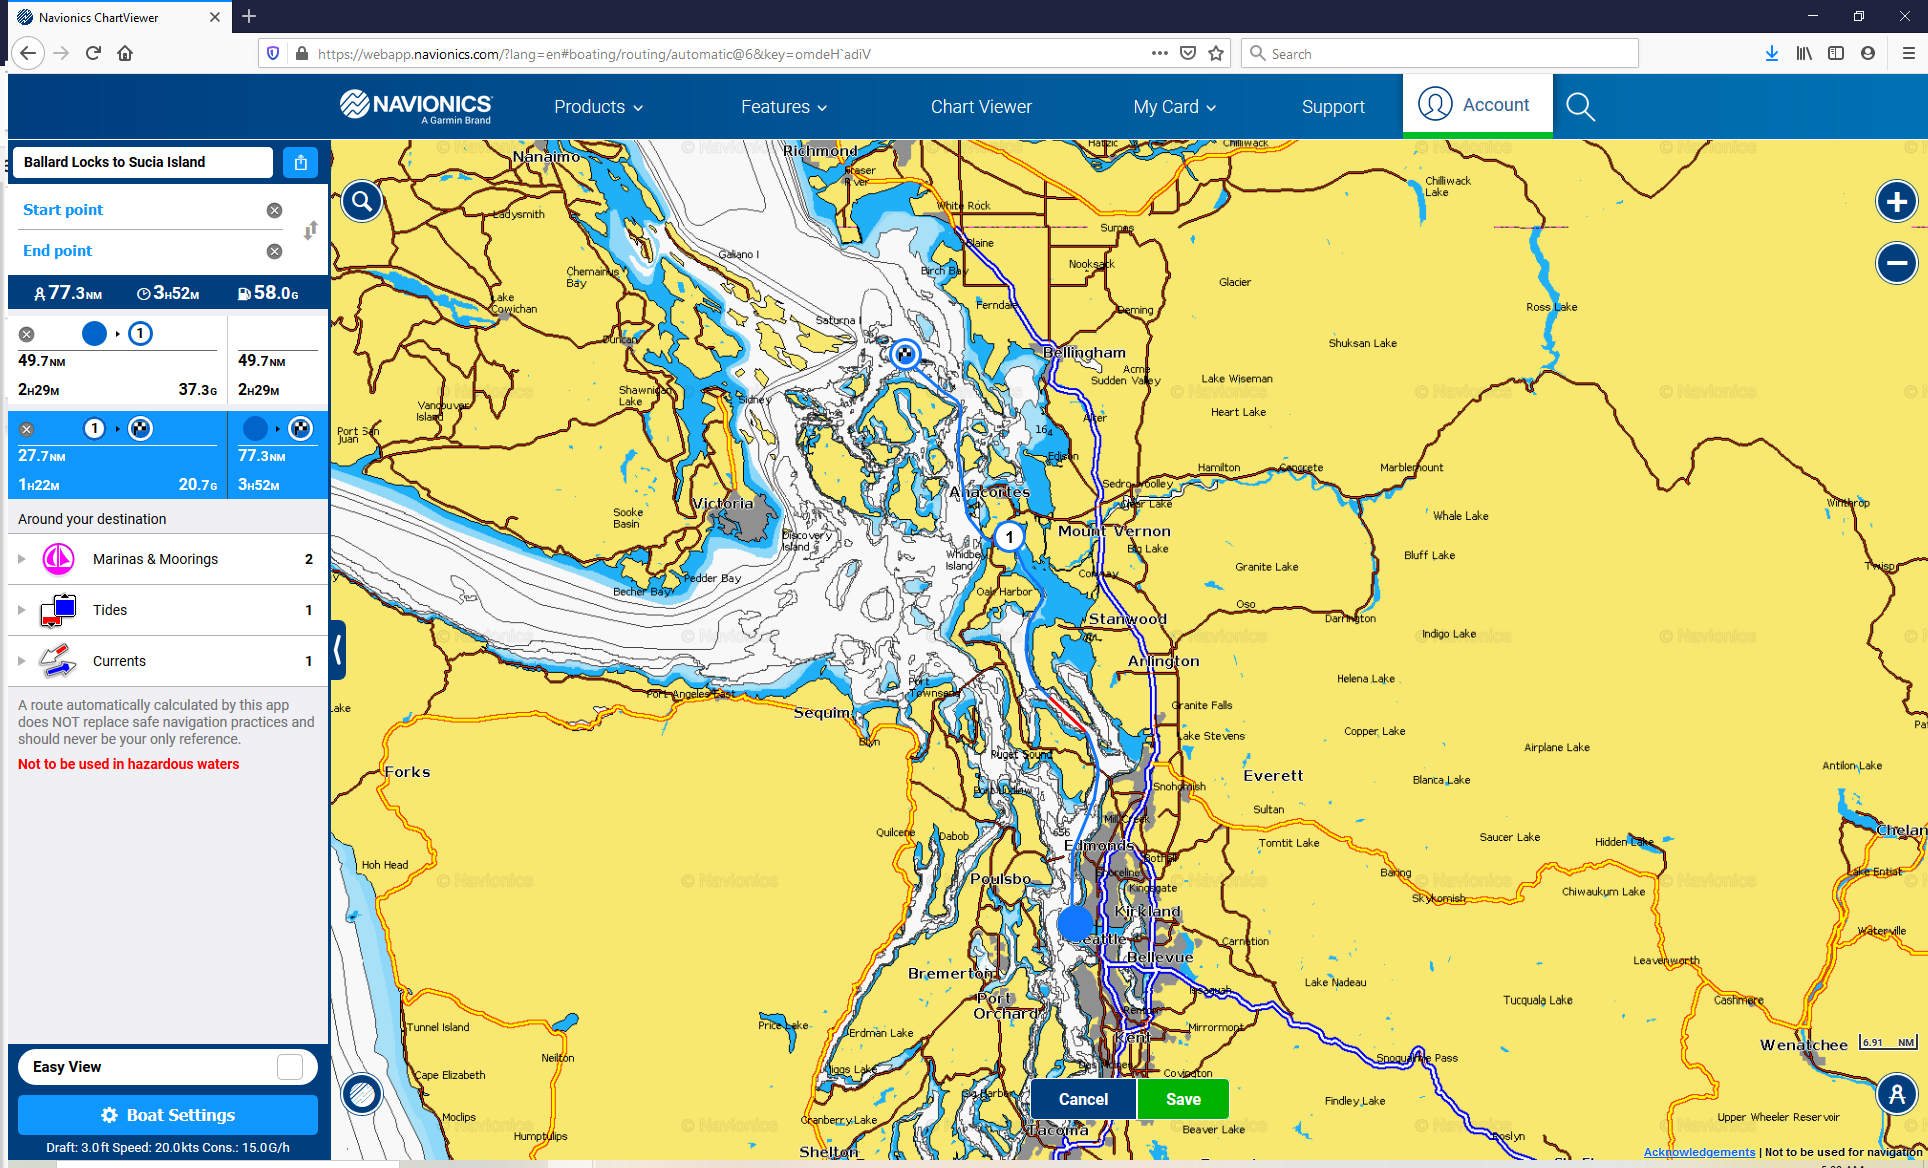Click the share route icon

[x=301, y=162]
